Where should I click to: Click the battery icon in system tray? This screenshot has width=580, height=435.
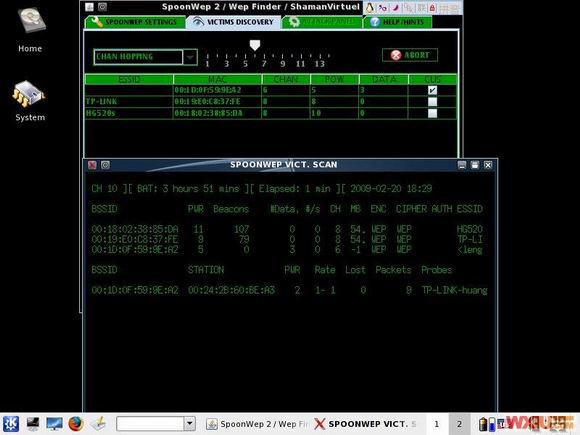click(483, 424)
